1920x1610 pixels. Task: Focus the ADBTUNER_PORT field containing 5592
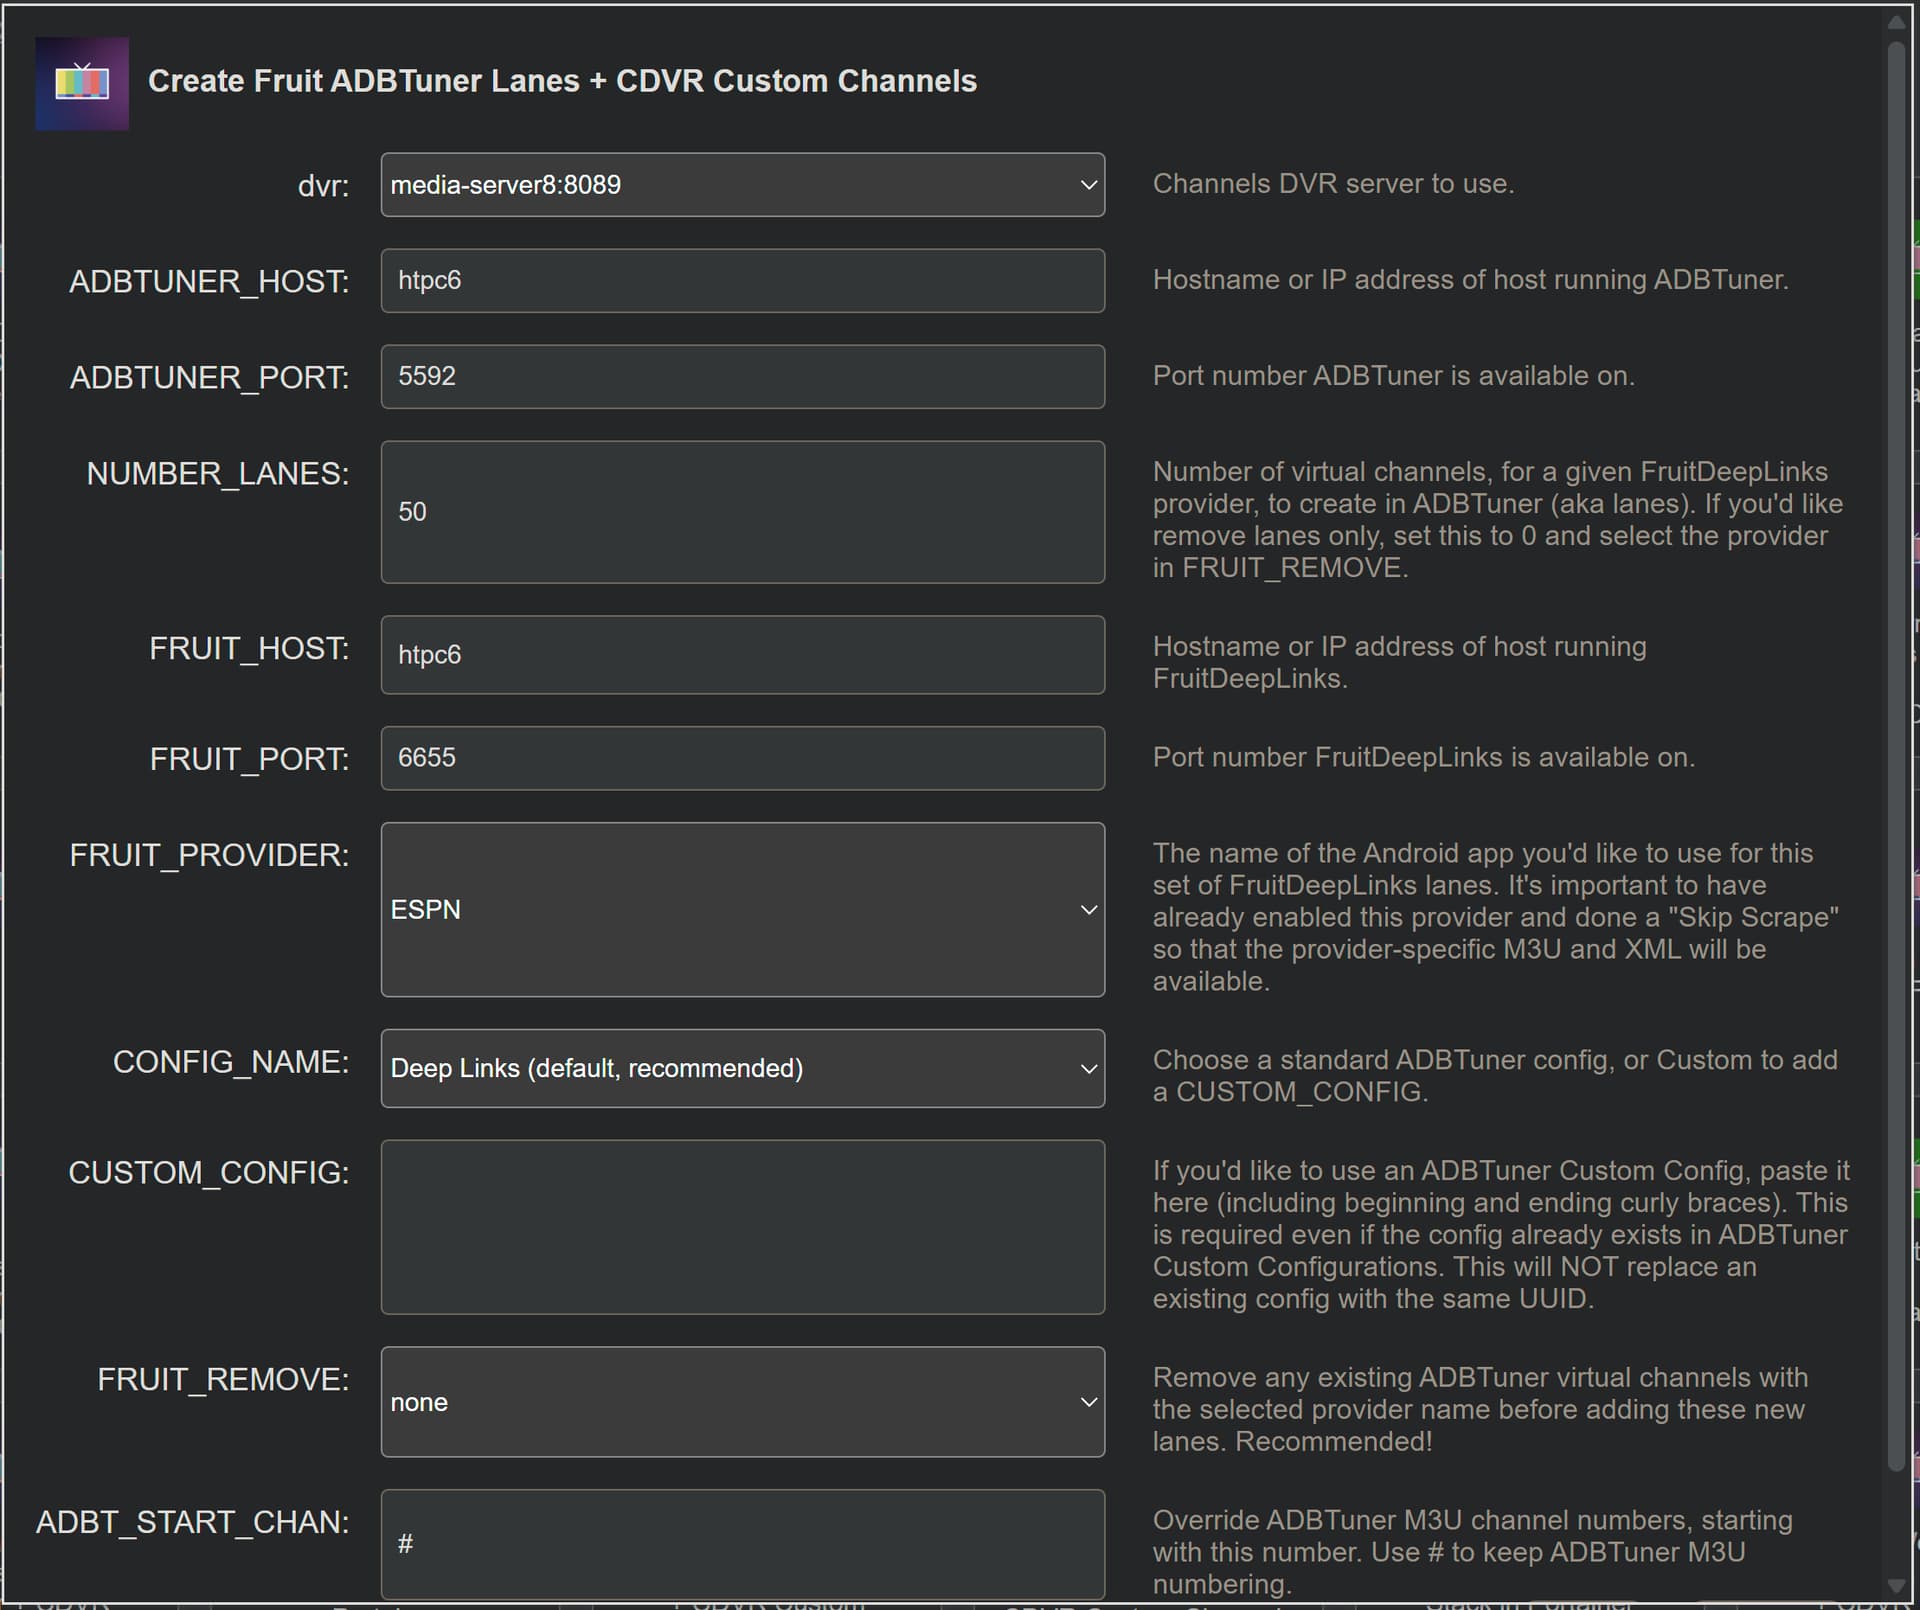[x=741, y=377]
